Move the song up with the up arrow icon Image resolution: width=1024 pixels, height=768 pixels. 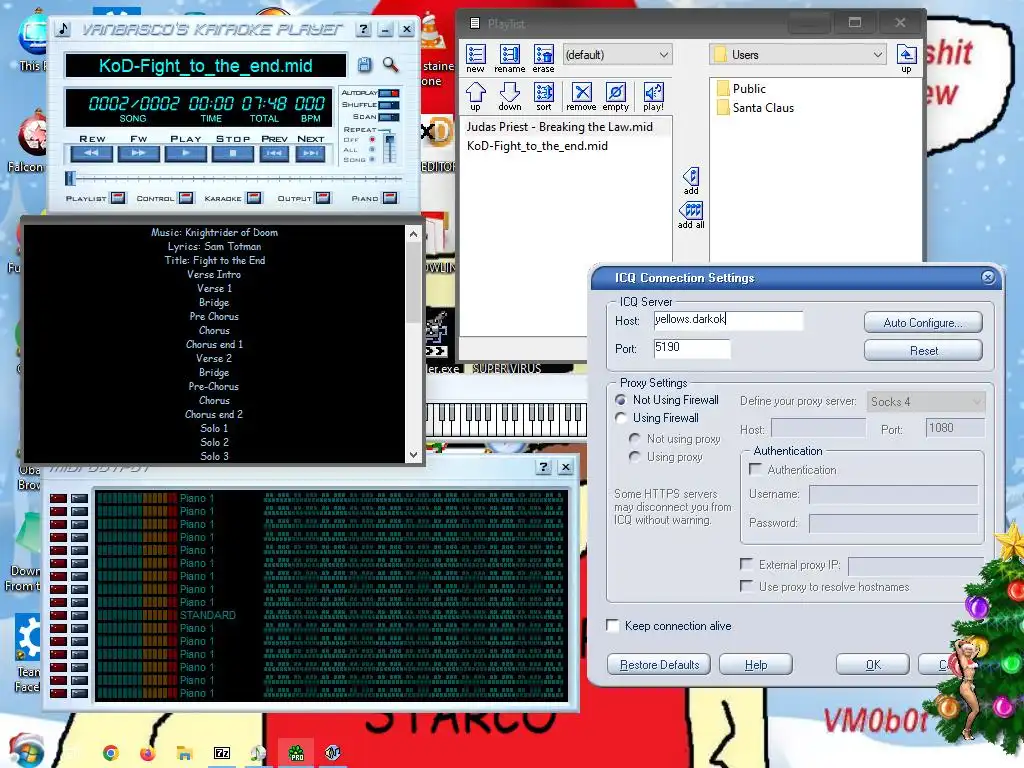click(x=475, y=96)
